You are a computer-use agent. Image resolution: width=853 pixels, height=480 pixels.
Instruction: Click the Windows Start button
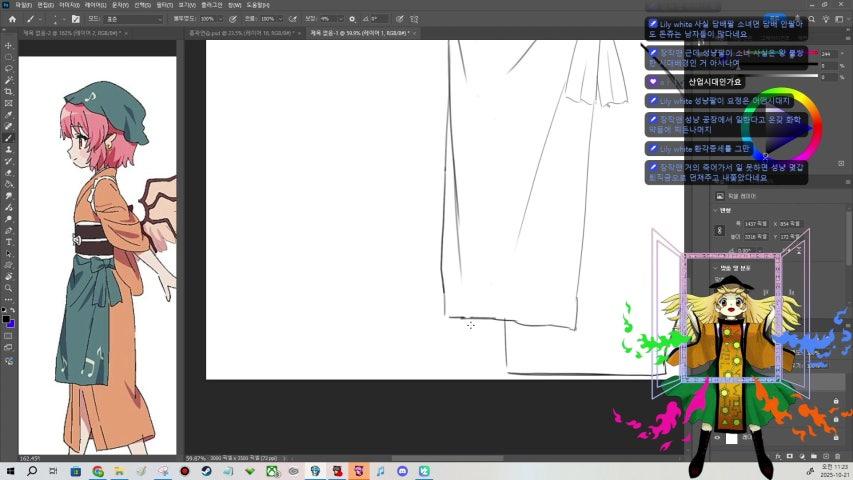[x=10, y=471]
